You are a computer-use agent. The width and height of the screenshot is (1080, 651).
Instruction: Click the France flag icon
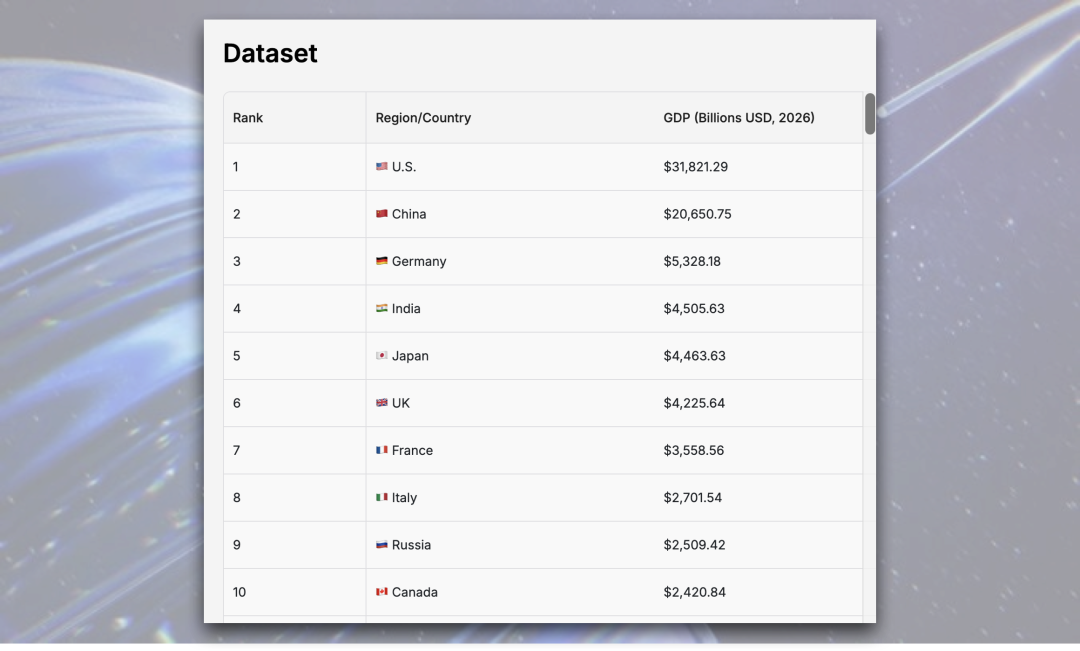(381, 450)
